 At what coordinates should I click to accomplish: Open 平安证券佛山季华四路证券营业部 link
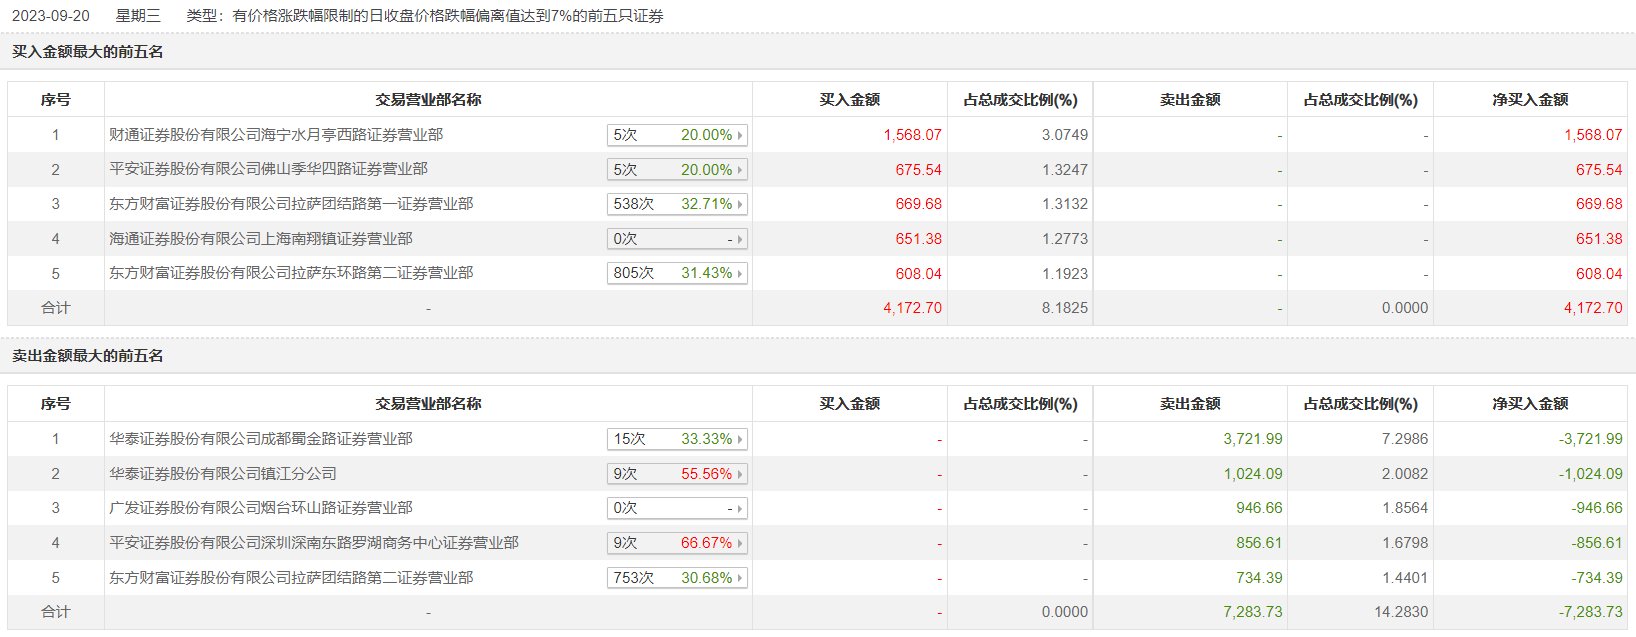tap(268, 169)
